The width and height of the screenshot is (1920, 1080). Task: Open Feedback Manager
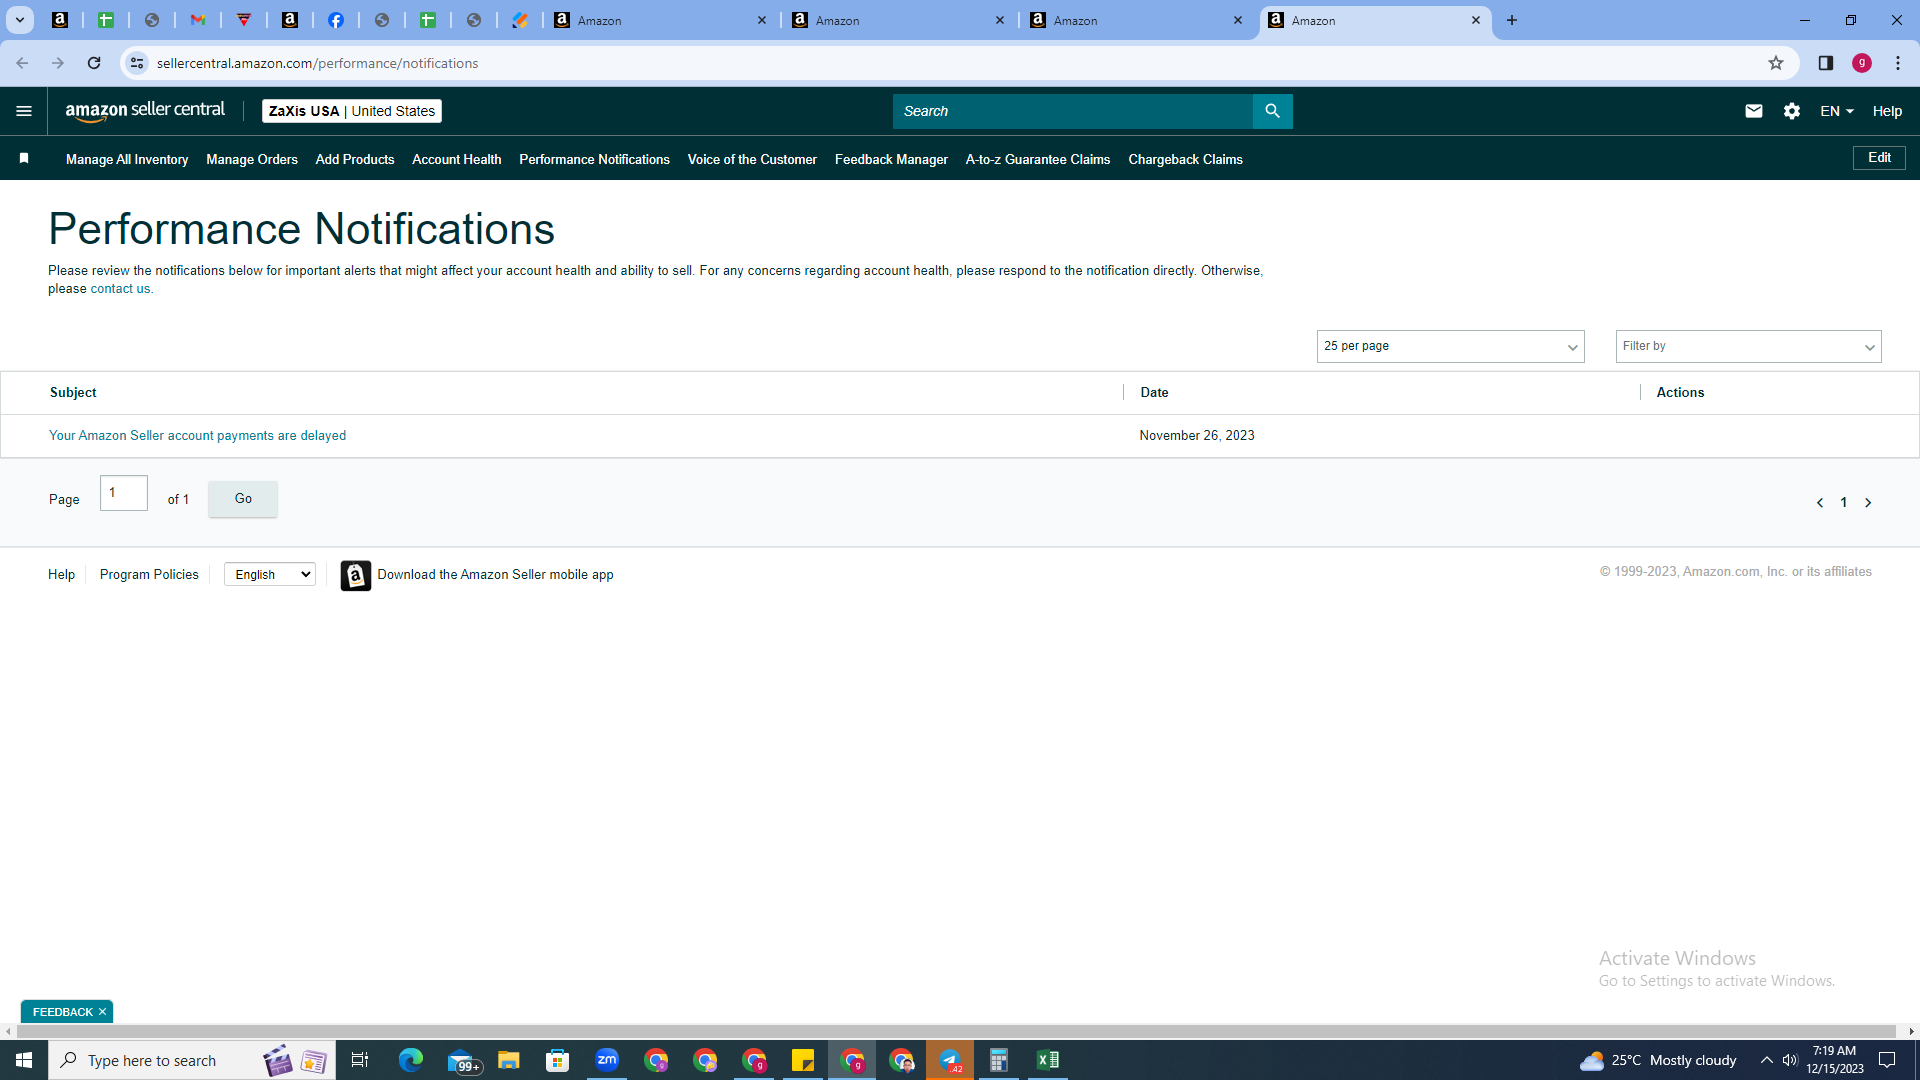coord(891,159)
